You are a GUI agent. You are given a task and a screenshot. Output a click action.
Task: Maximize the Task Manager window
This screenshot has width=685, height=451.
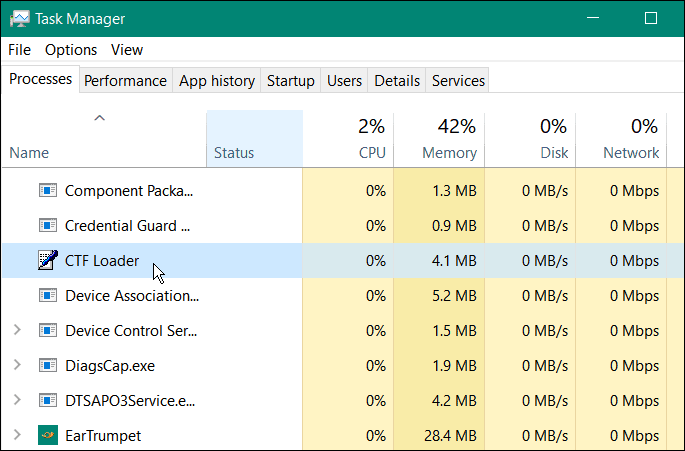tap(651, 18)
